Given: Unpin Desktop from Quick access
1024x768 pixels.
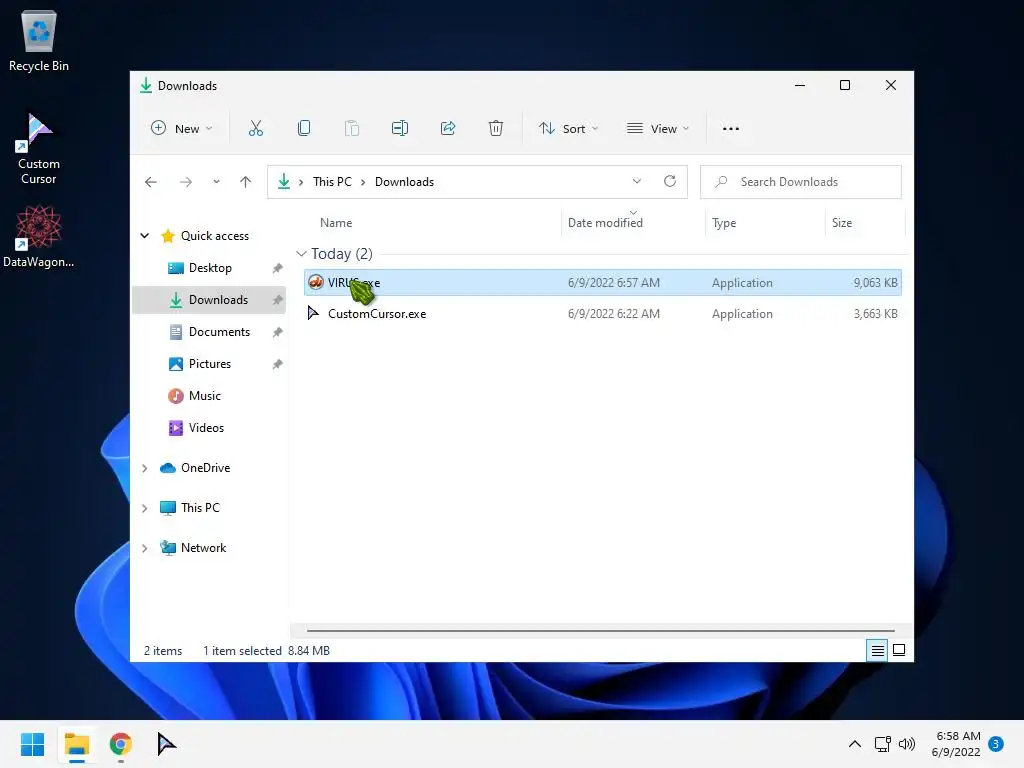Looking at the screenshot, I should (278, 268).
